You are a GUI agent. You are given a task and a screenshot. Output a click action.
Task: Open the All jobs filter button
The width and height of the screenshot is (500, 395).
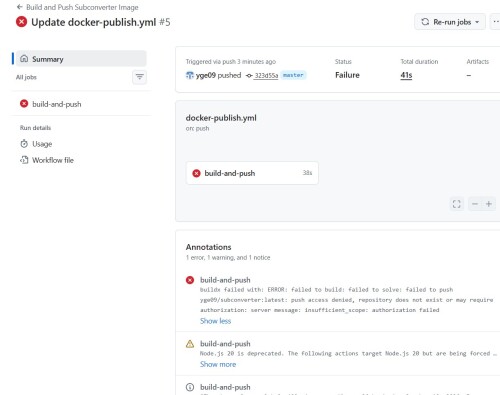point(139,77)
